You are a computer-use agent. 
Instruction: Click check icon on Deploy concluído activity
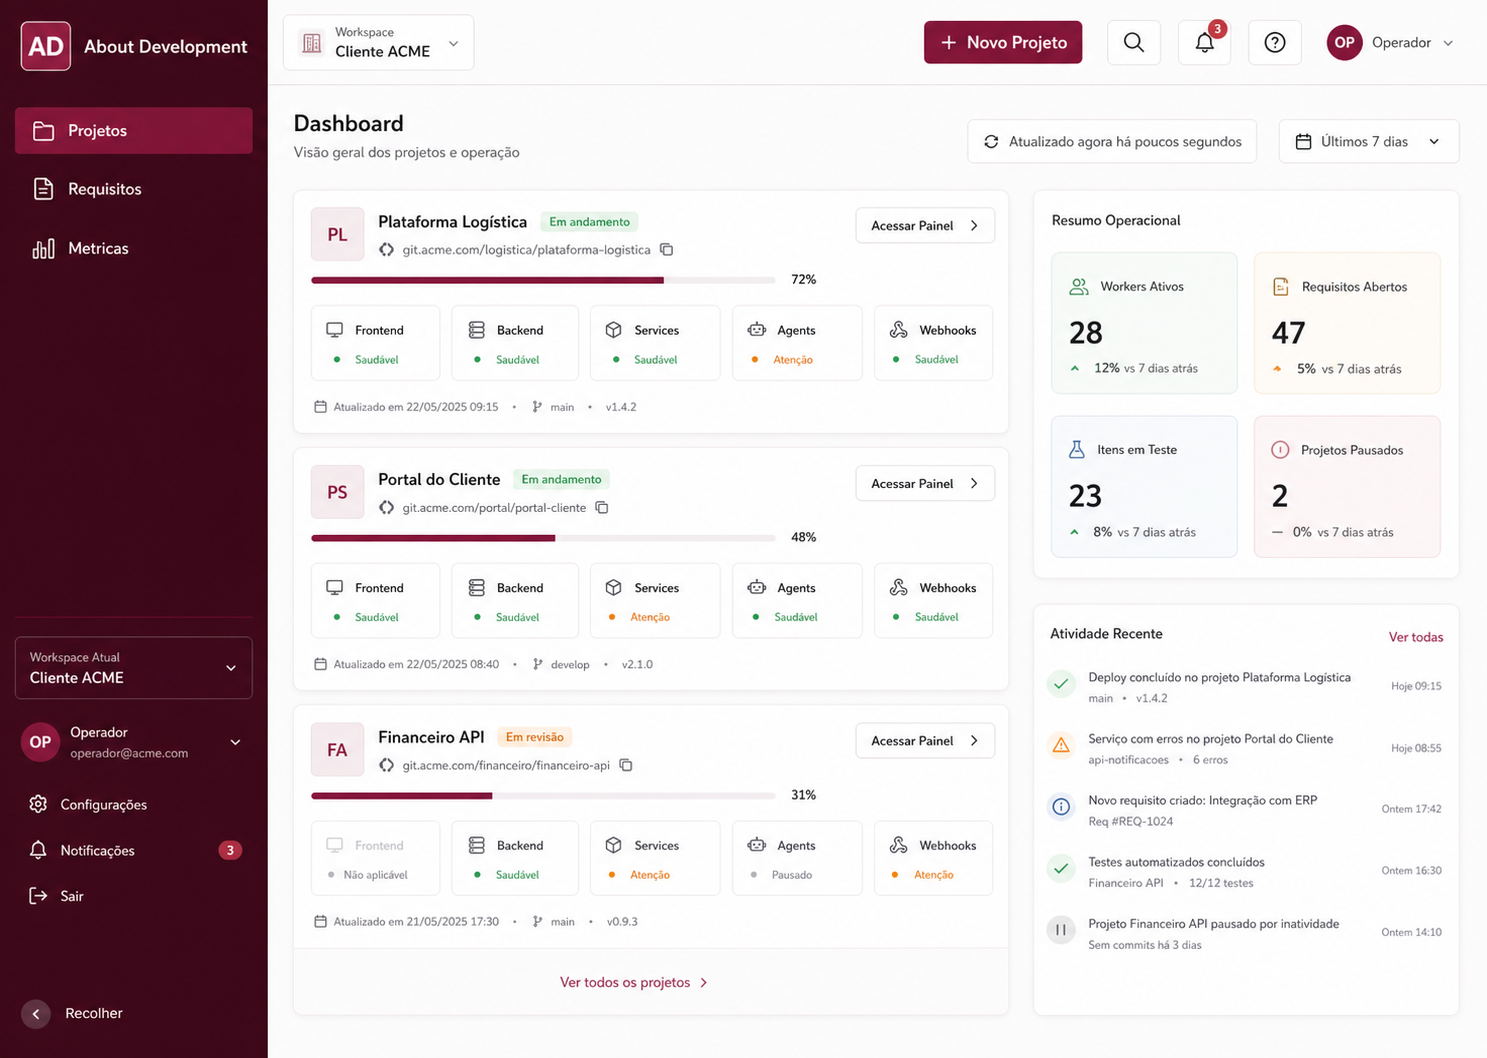1061,684
